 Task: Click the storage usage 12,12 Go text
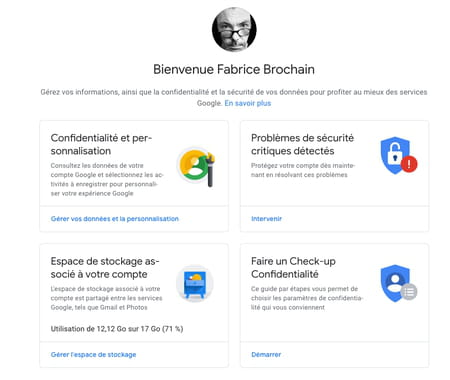pyautogui.click(x=117, y=329)
